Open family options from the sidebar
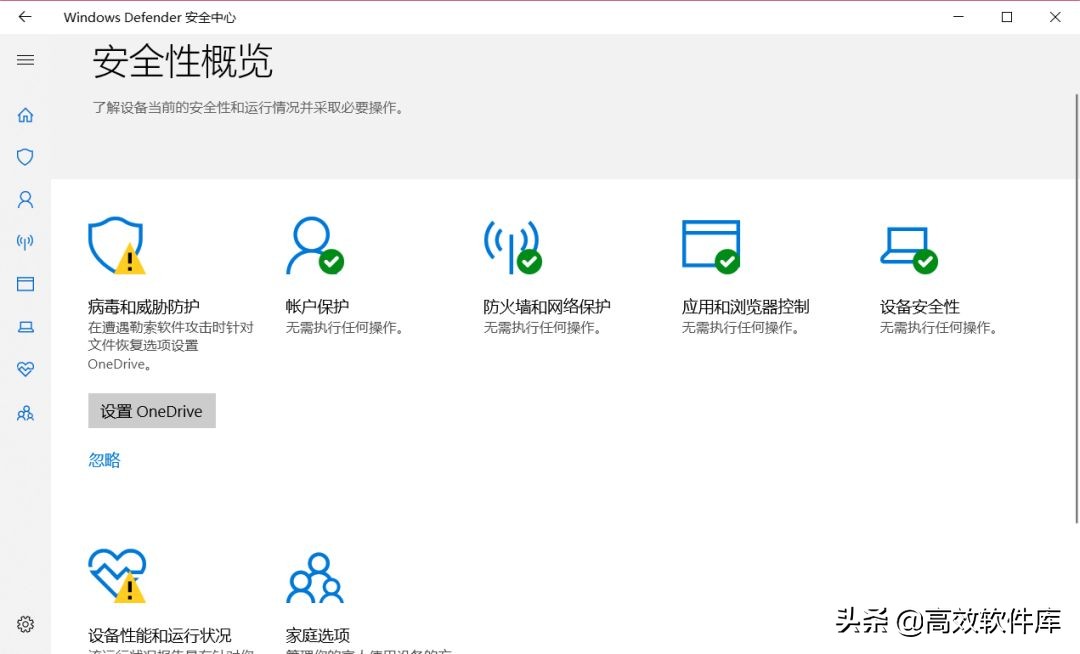This screenshot has width=1080, height=654. click(x=26, y=413)
